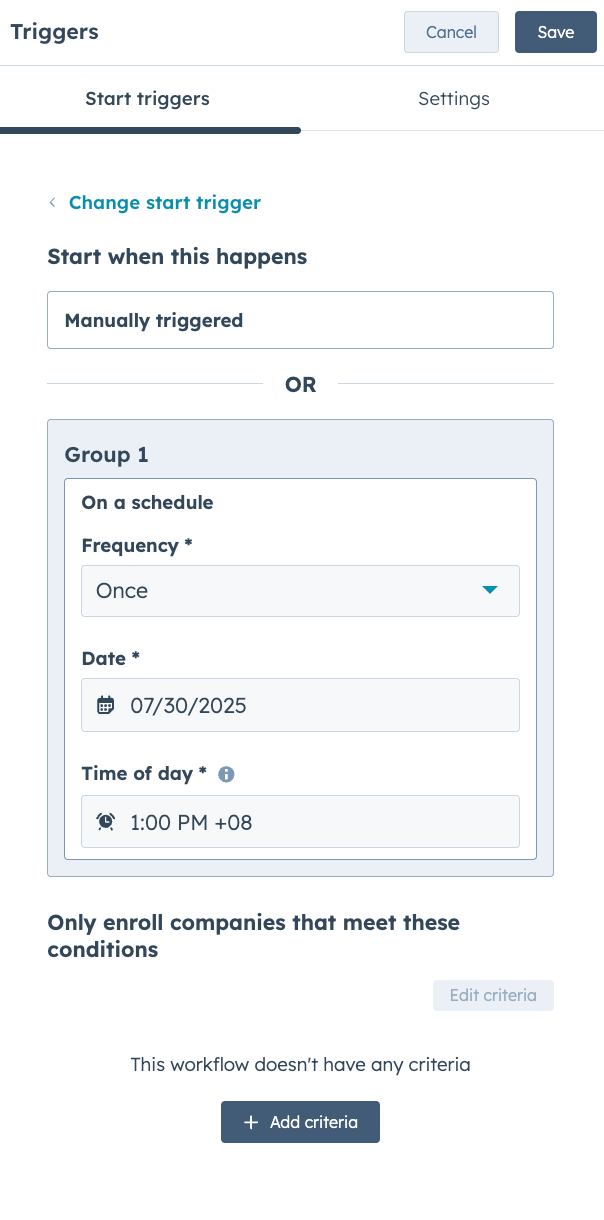Image resolution: width=604 pixels, height=1220 pixels.
Task: Click the back chevron before Change start trigger
Action: pyautogui.click(x=52, y=202)
